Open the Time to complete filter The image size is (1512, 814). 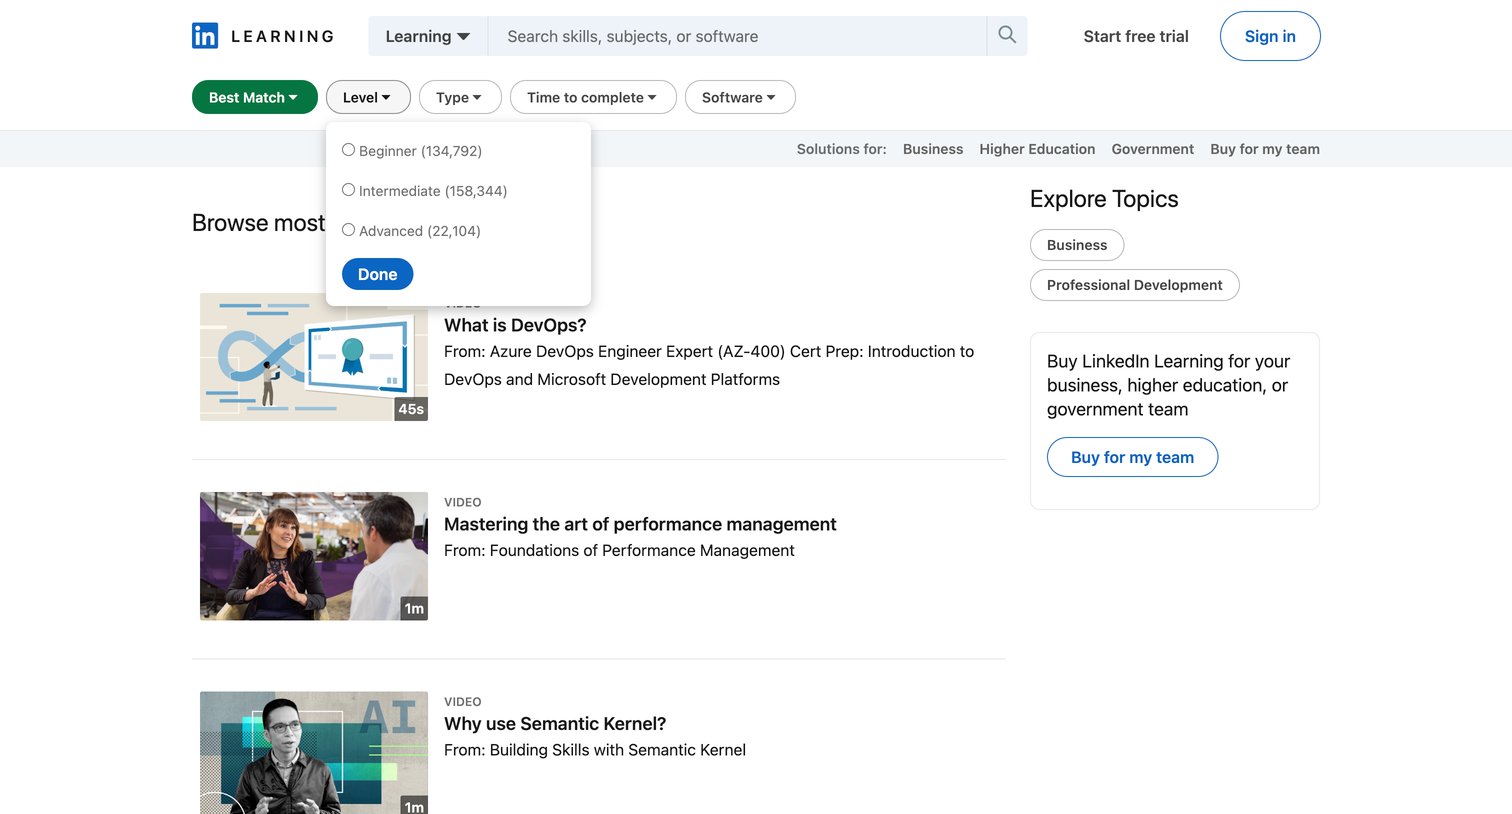point(593,97)
